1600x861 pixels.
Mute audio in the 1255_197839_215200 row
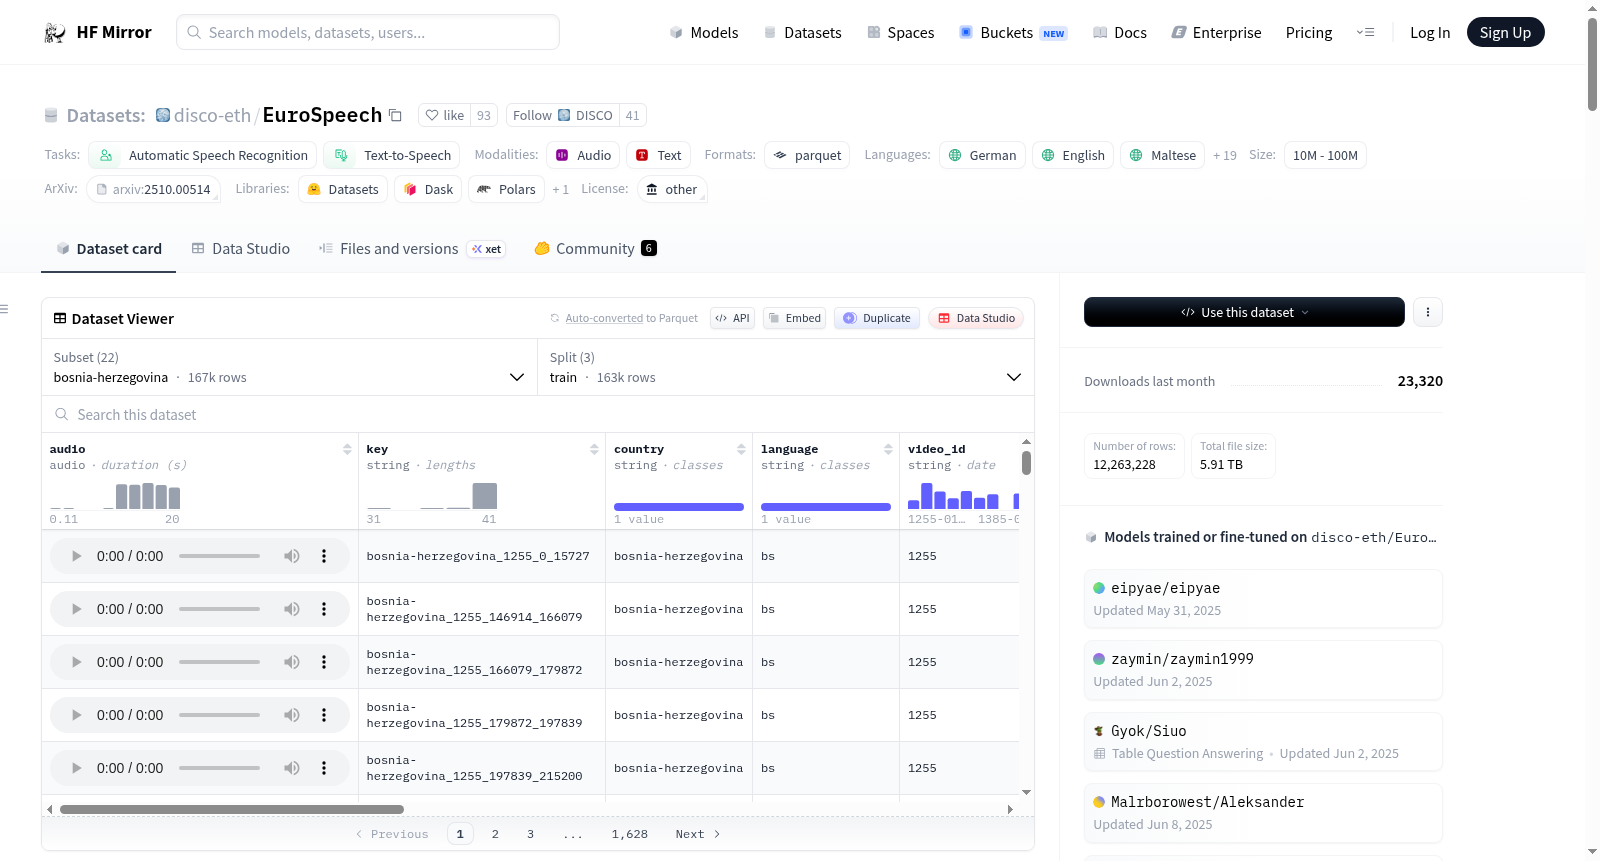(292, 768)
